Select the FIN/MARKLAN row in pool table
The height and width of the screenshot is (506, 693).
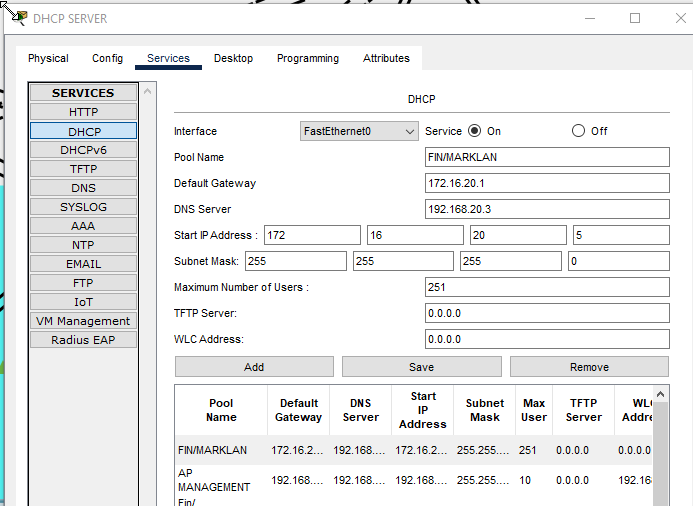point(212,450)
